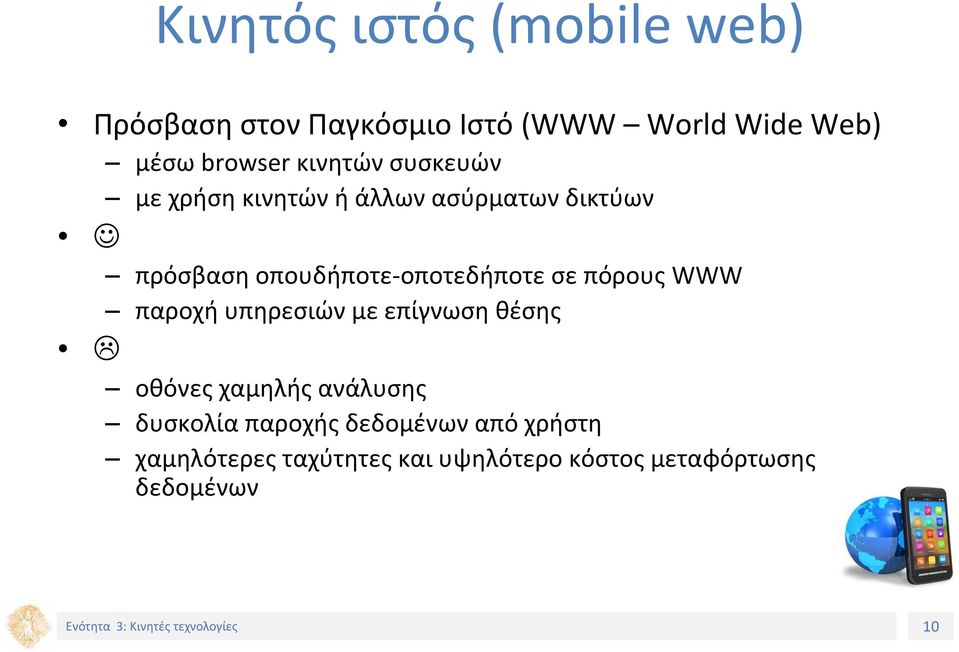The width and height of the screenshot is (959, 652).
Task: Click the footer text 'Ενότητα 3: Κινητές τεχνολογίες'
Action: pos(152,626)
